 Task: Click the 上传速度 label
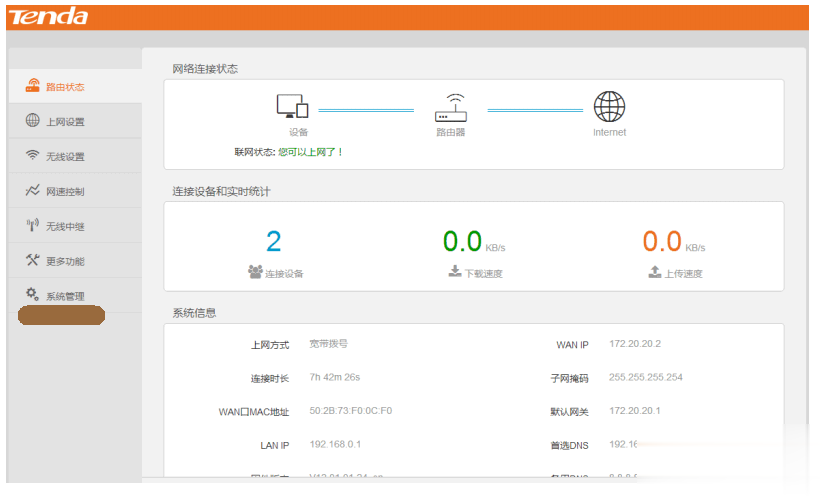[684, 273]
